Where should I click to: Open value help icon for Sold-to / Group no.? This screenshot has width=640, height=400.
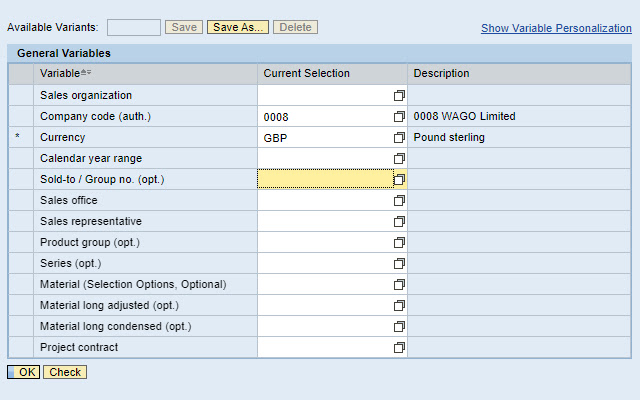pyautogui.click(x=399, y=180)
